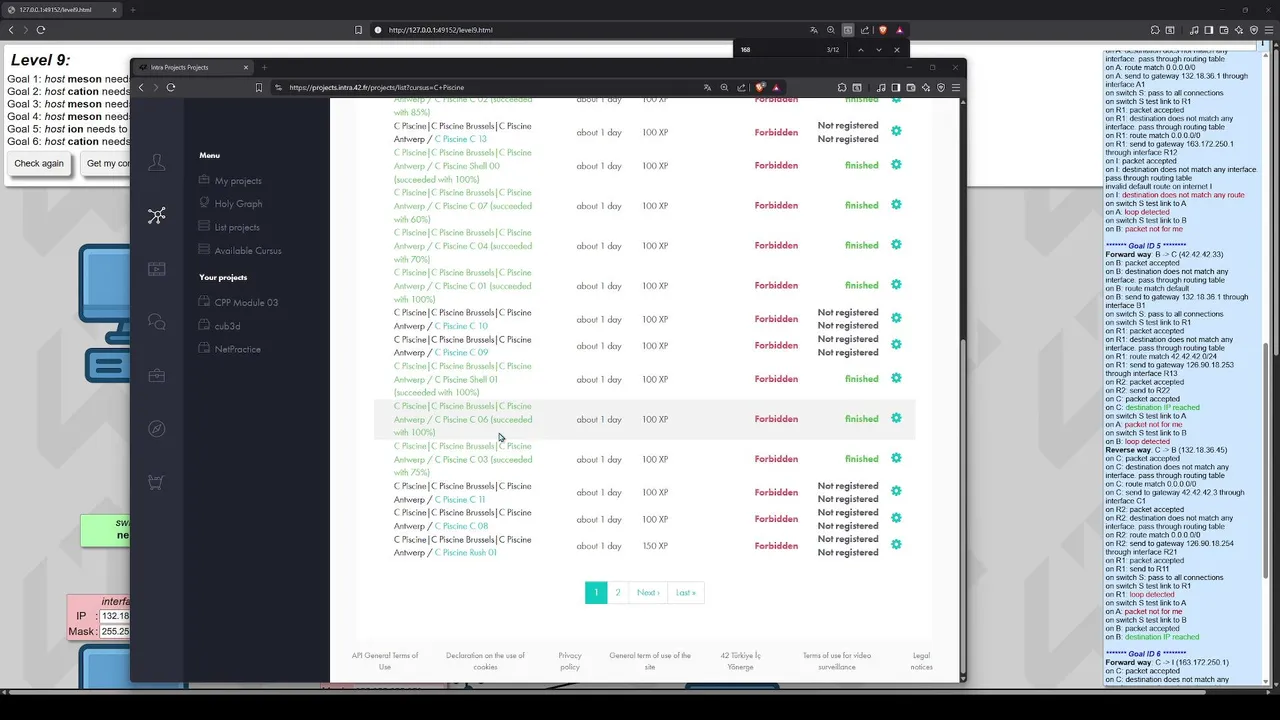Select the projects graph icon in intra sidebar
1280x720 pixels.
[157, 215]
